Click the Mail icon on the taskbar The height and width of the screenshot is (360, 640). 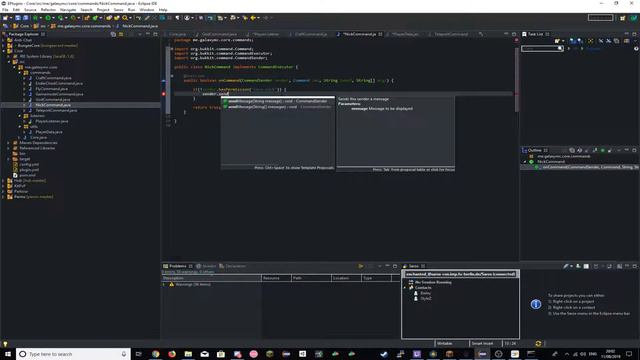click(204, 354)
